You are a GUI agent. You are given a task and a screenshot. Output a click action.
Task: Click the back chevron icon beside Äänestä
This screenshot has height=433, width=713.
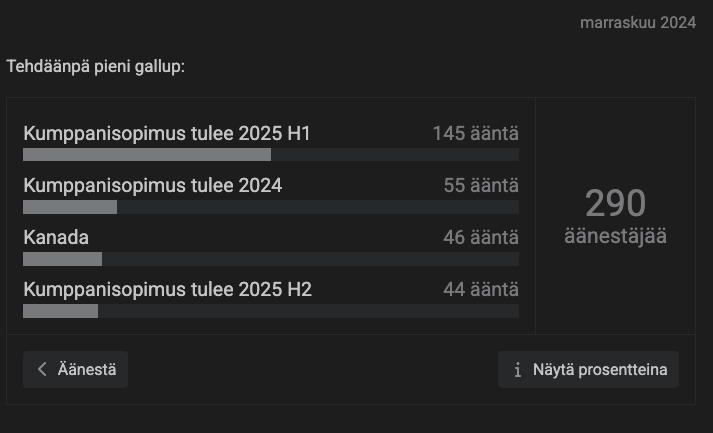point(42,369)
